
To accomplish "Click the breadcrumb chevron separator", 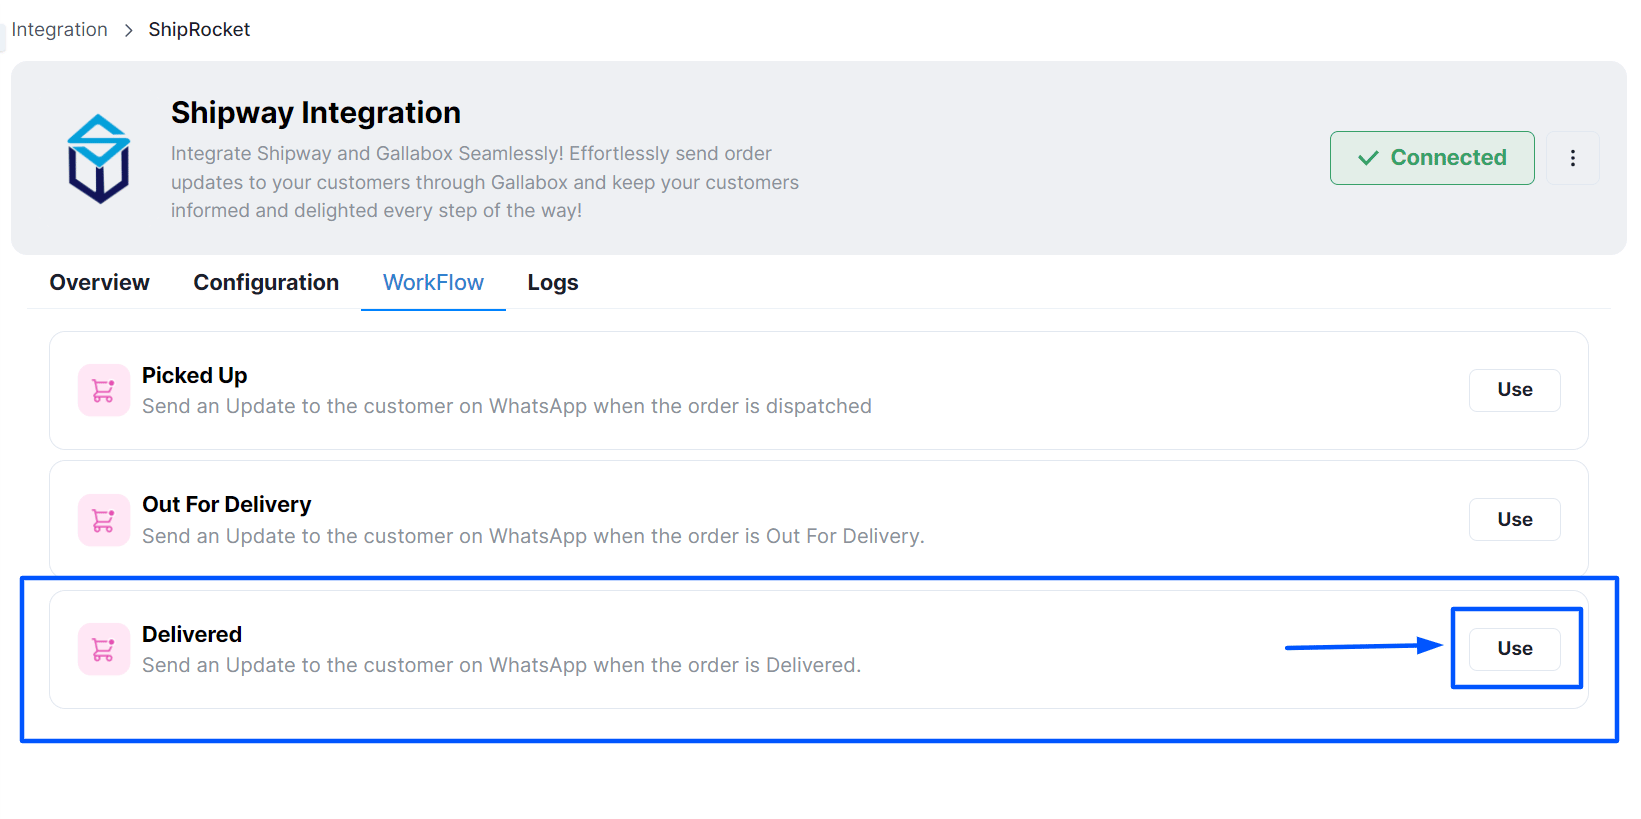I will pyautogui.click(x=128, y=30).
